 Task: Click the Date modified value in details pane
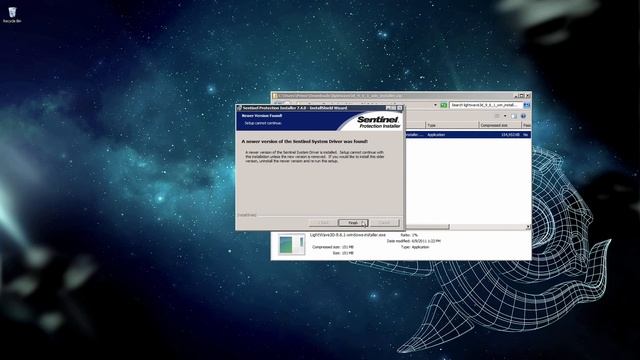coord(426,241)
